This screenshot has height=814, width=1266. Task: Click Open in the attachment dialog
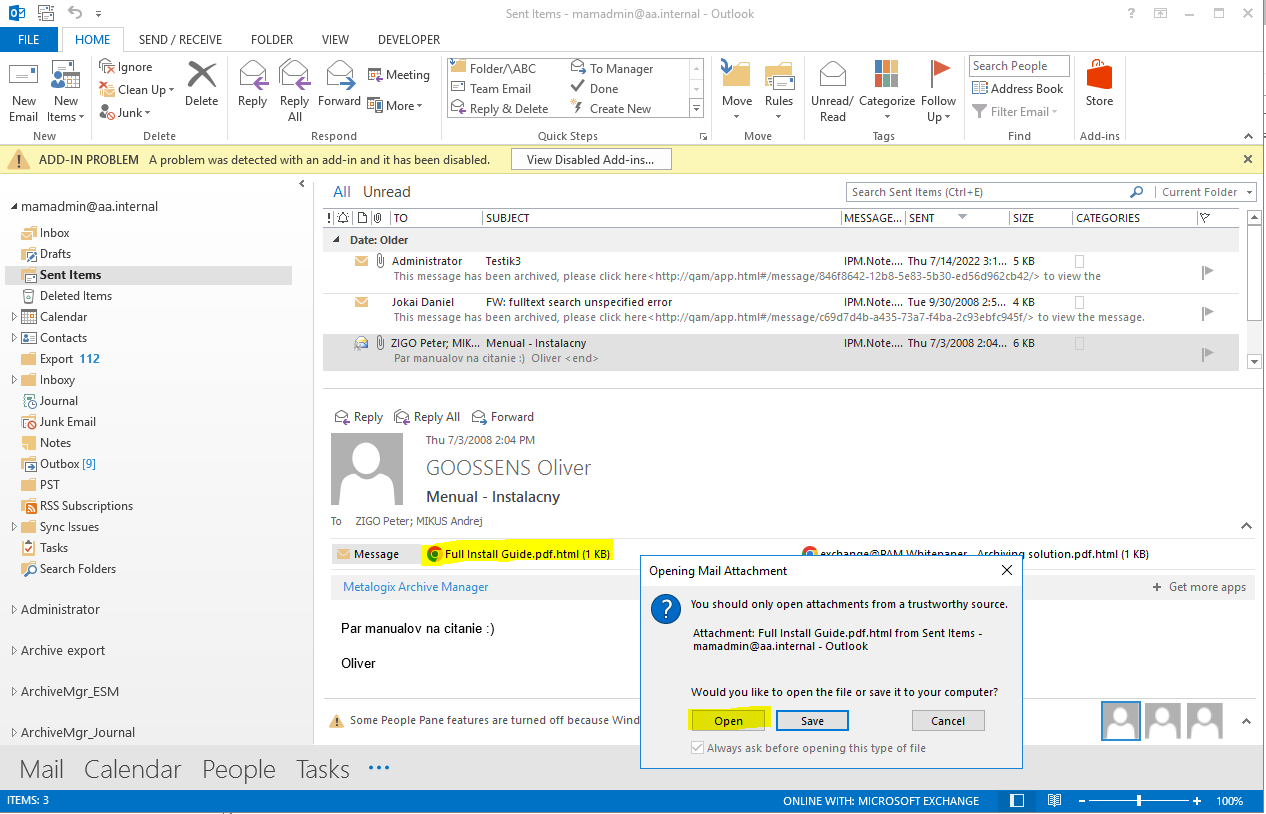[x=728, y=721]
